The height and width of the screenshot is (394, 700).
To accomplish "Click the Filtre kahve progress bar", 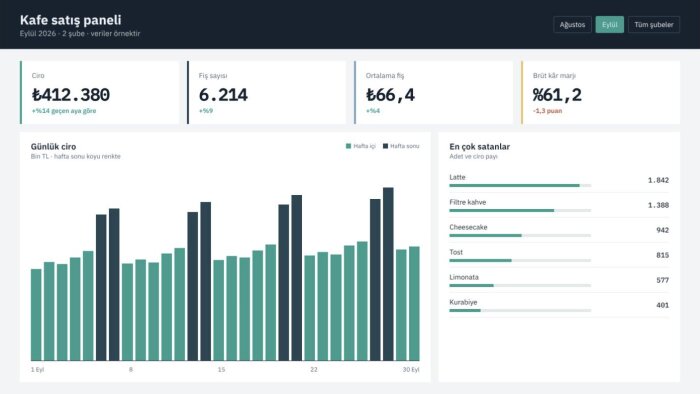I will point(520,210).
